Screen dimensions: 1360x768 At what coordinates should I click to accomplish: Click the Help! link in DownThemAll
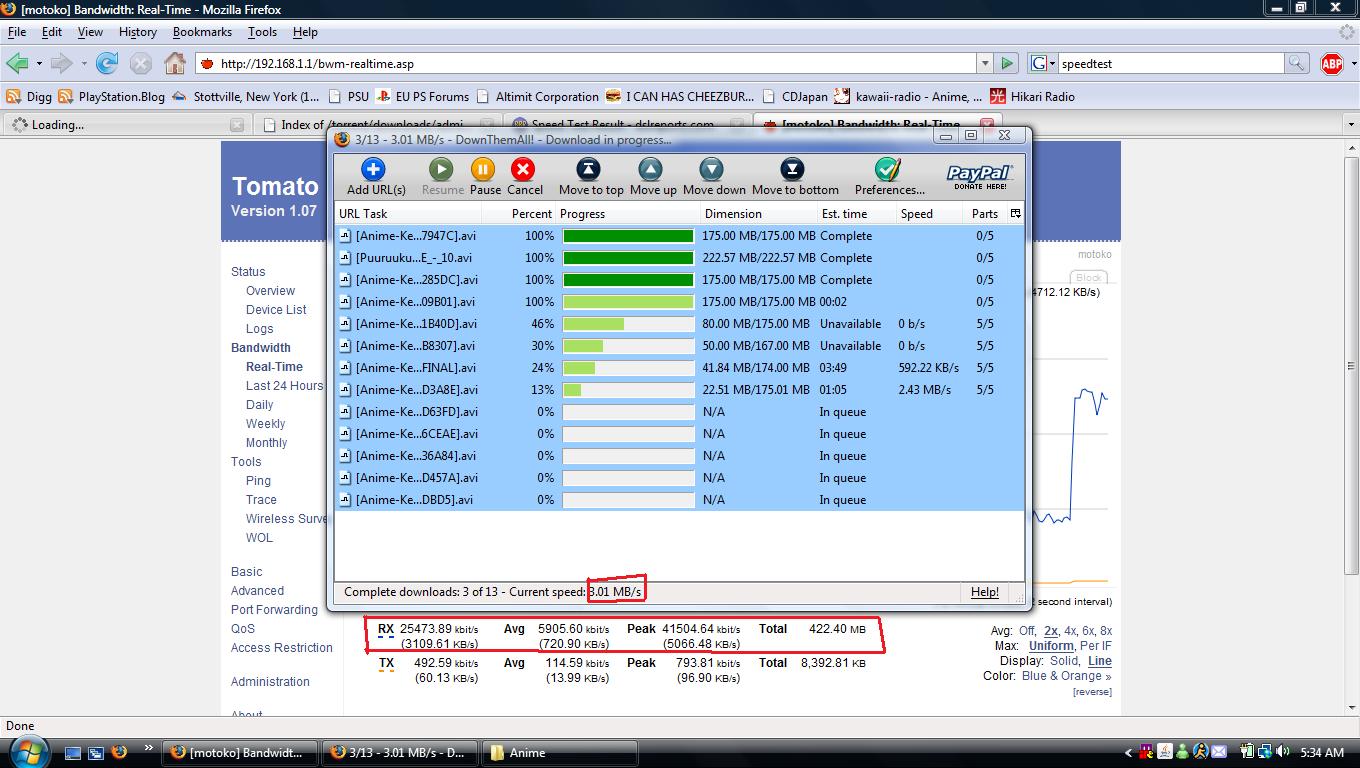tap(984, 592)
